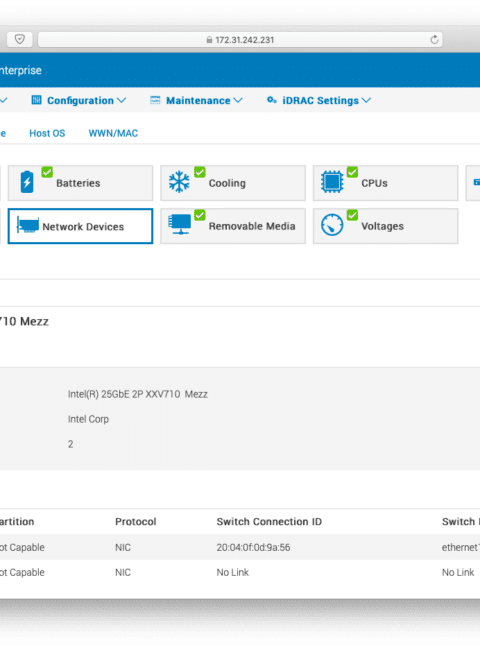Click the Protocol column header
This screenshot has width=480, height=650.
tap(136, 521)
